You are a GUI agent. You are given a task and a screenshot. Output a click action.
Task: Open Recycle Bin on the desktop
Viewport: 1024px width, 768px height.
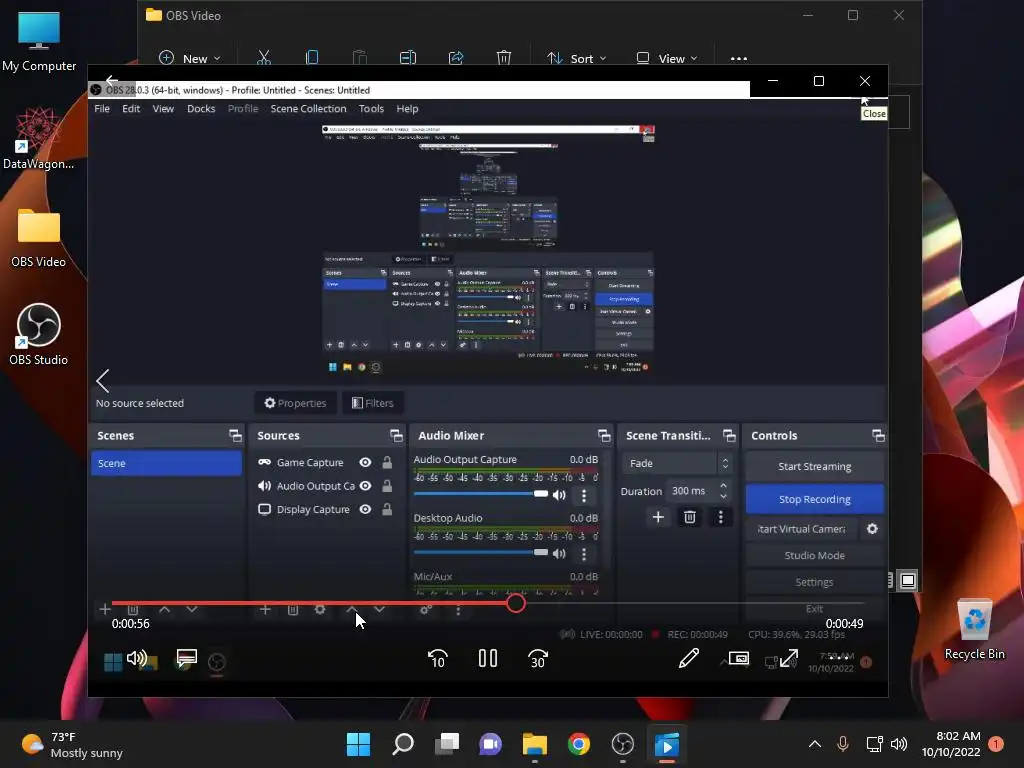974,630
